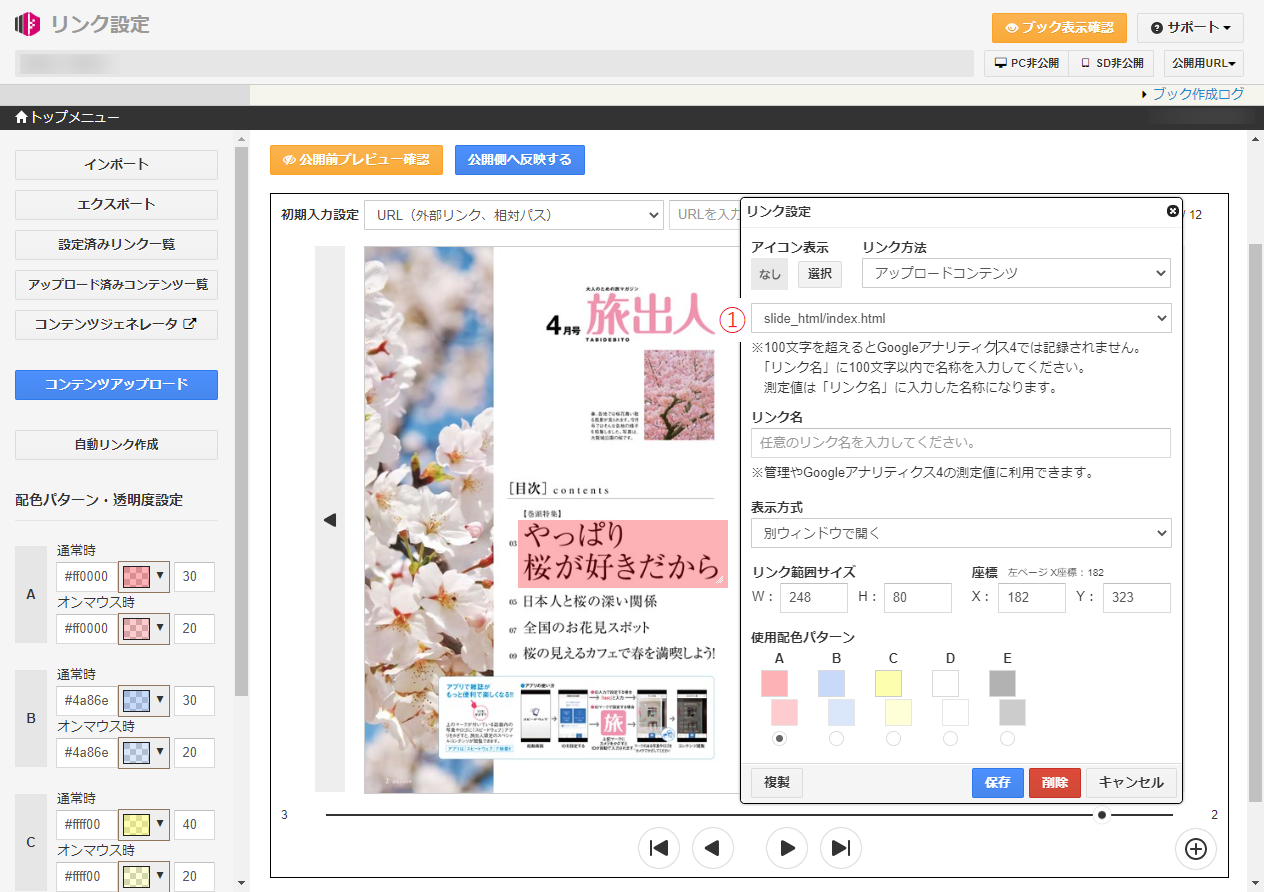Open Content Generator external link
Screen dimensions: 1264x892
(116, 324)
